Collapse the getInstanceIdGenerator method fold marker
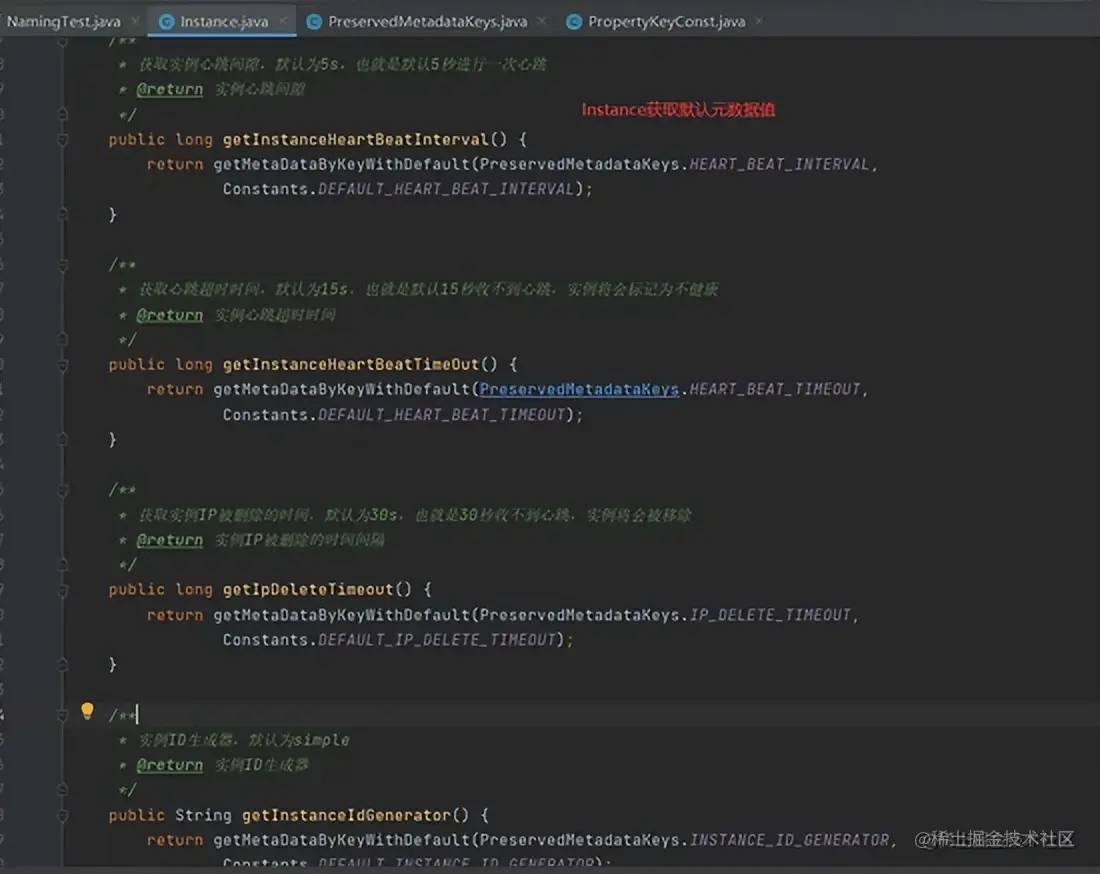This screenshot has width=1100, height=874. click(x=62, y=815)
